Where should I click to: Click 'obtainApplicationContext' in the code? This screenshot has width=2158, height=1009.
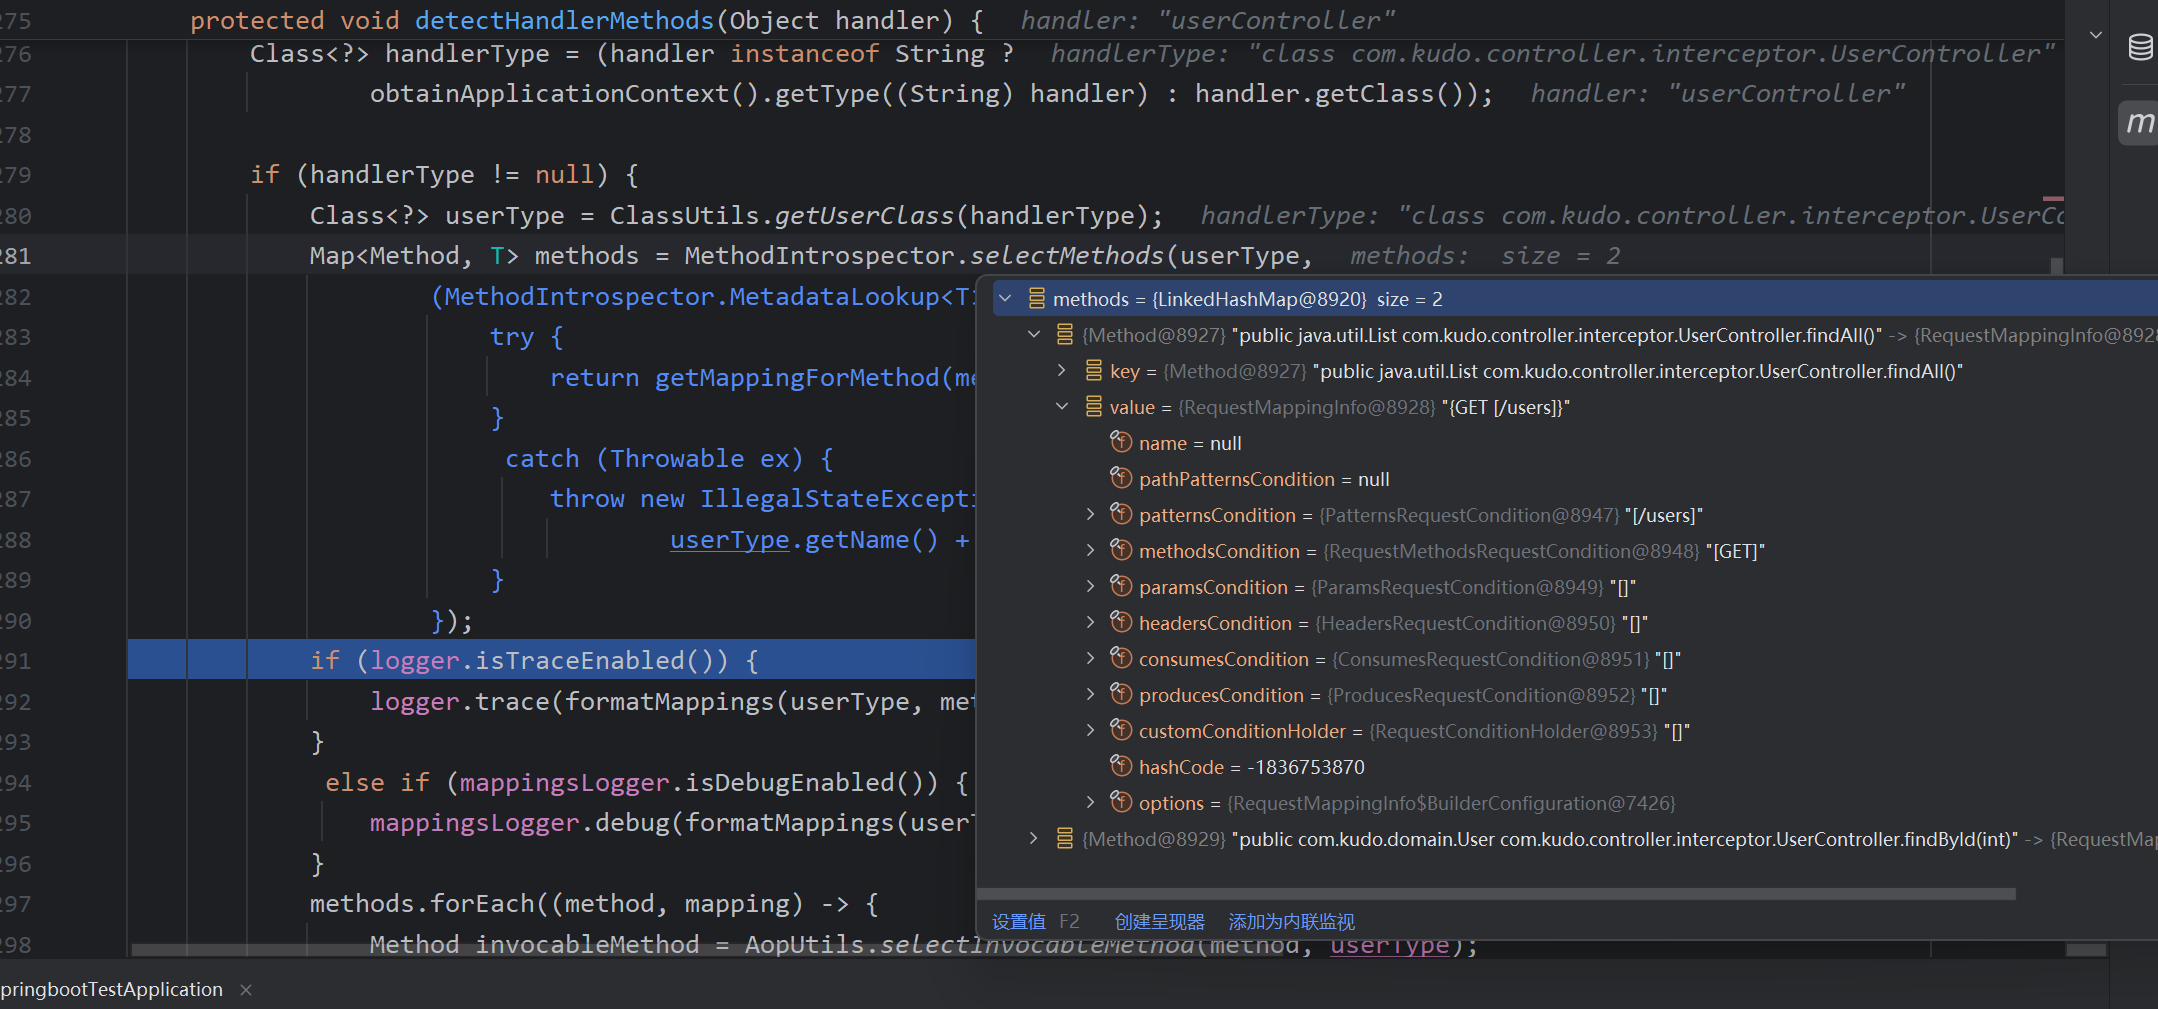pos(550,94)
